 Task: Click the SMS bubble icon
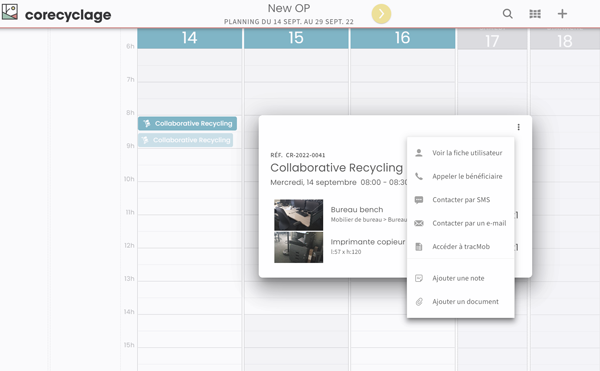click(419, 200)
